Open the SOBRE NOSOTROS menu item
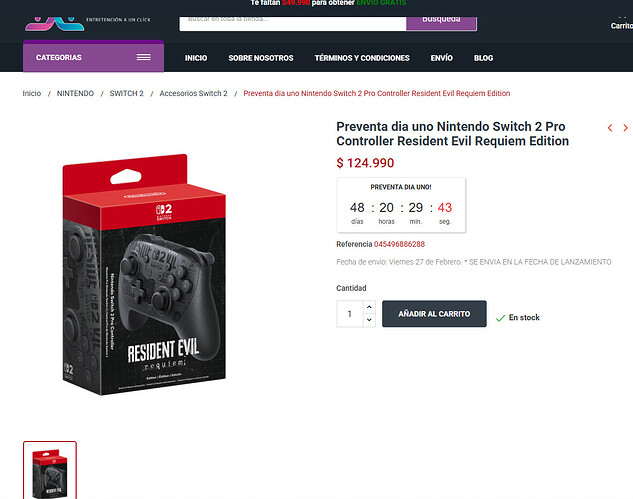Screen dimensions: 633x499 [x=261, y=58]
